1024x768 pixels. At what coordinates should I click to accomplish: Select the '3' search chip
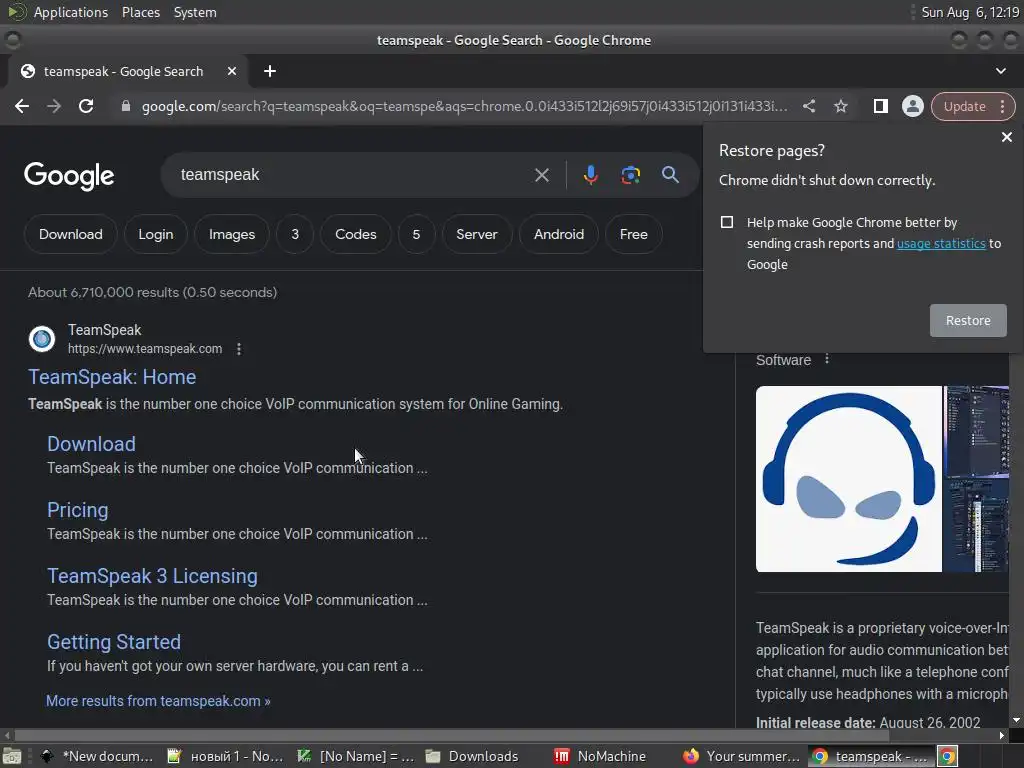[295, 234]
